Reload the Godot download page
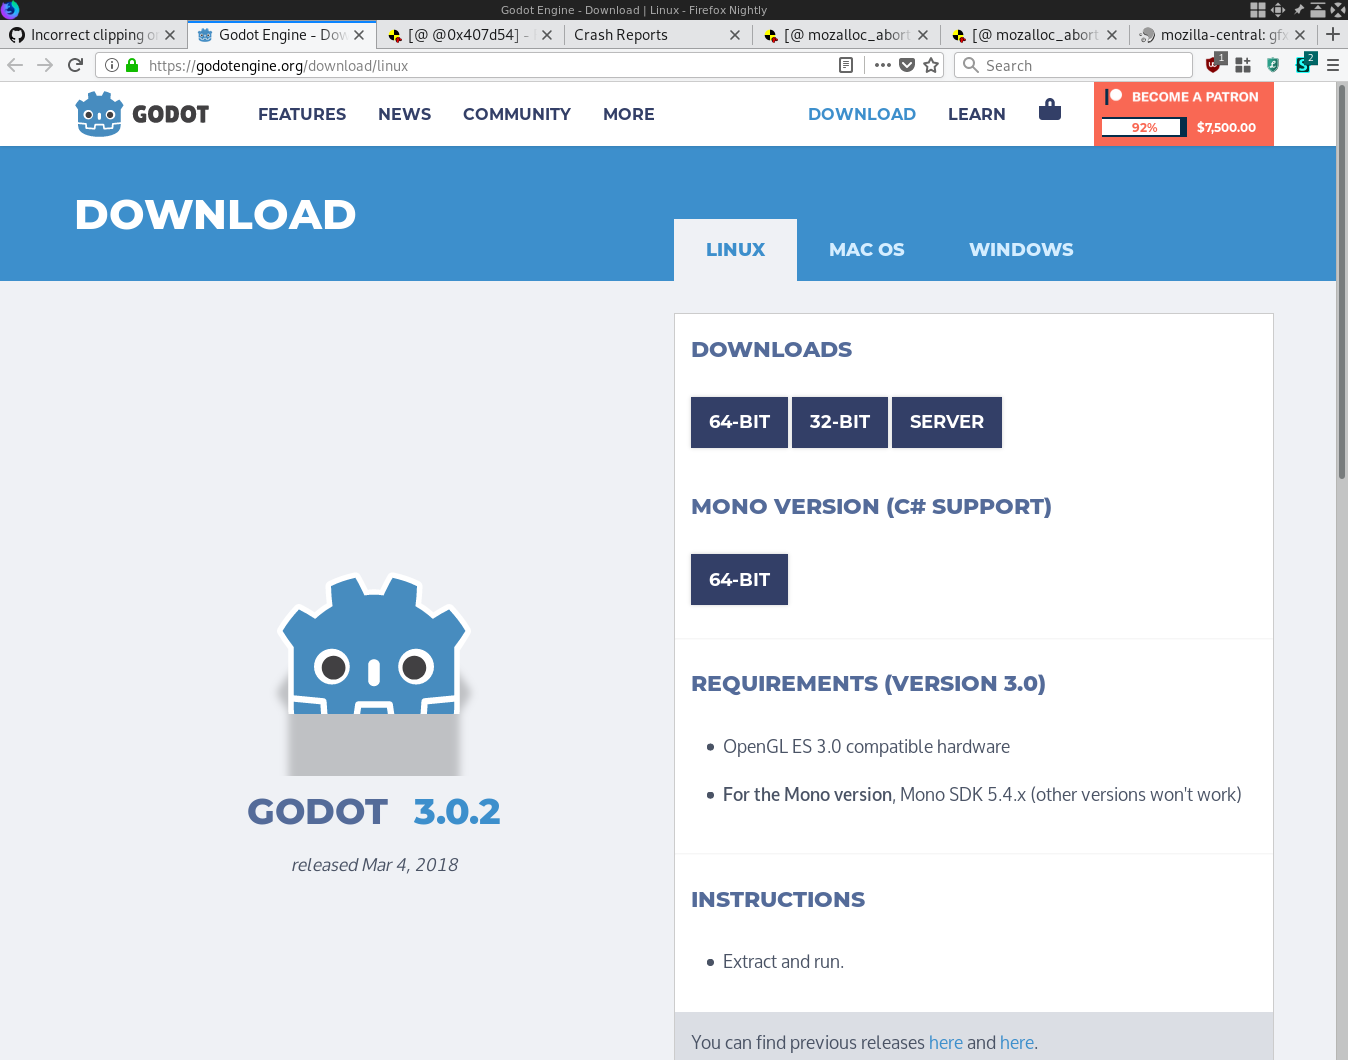This screenshot has width=1348, height=1060. [x=75, y=65]
